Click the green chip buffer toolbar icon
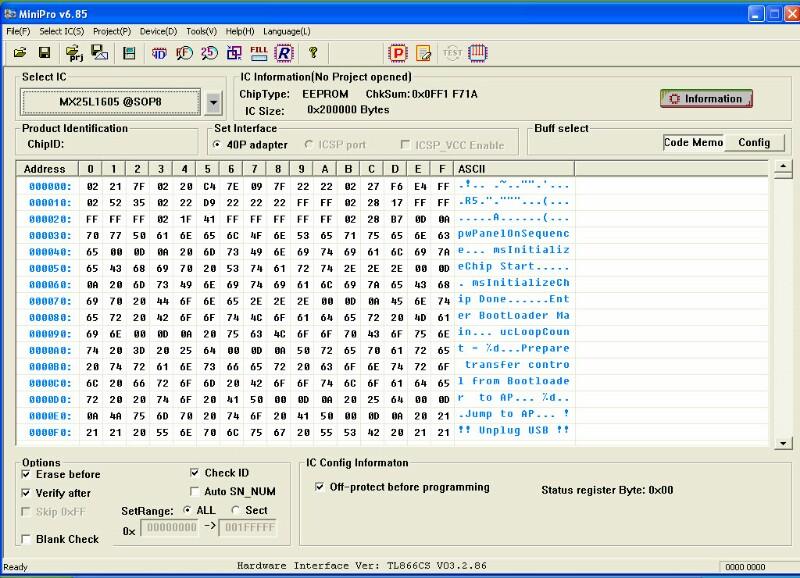Image resolution: width=800 pixels, height=578 pixels. tap(129, 53)
